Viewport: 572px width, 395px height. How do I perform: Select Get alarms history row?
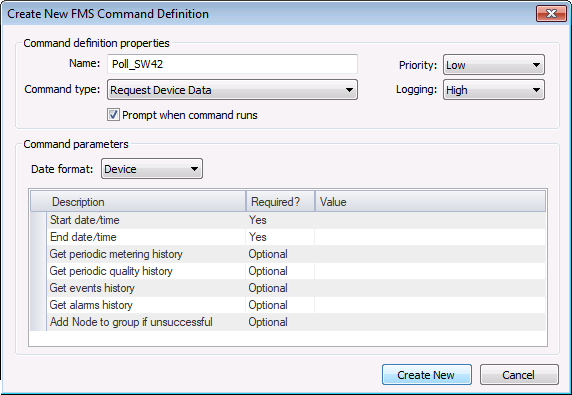pyautogui.click(x=288, y=305)
